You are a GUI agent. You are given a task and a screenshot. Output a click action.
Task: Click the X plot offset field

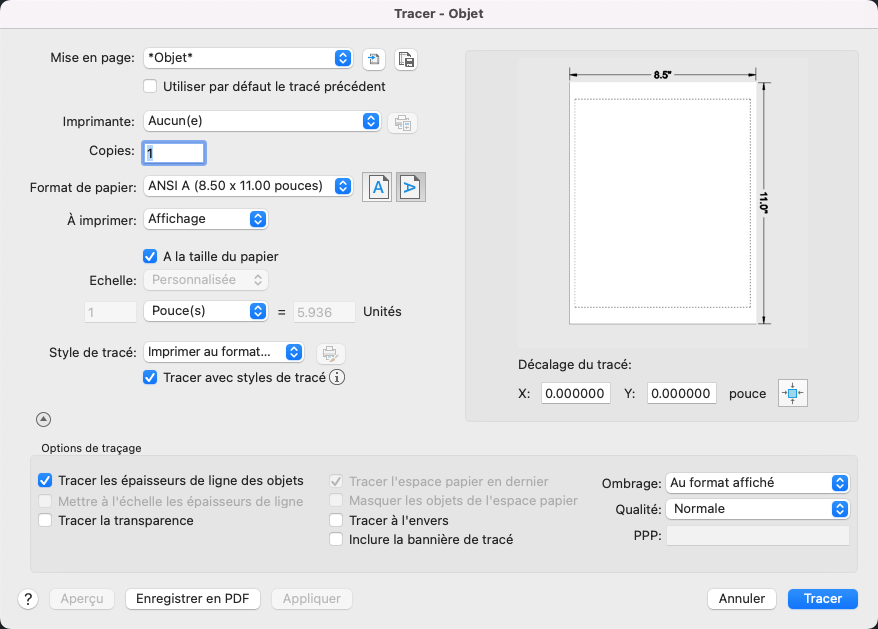pos(575,394)
